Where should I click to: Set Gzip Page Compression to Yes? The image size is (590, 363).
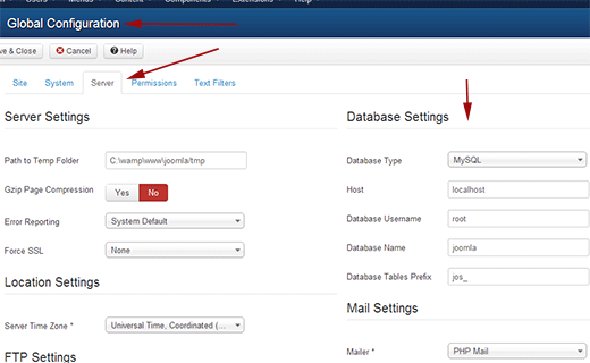click(122, 193)
